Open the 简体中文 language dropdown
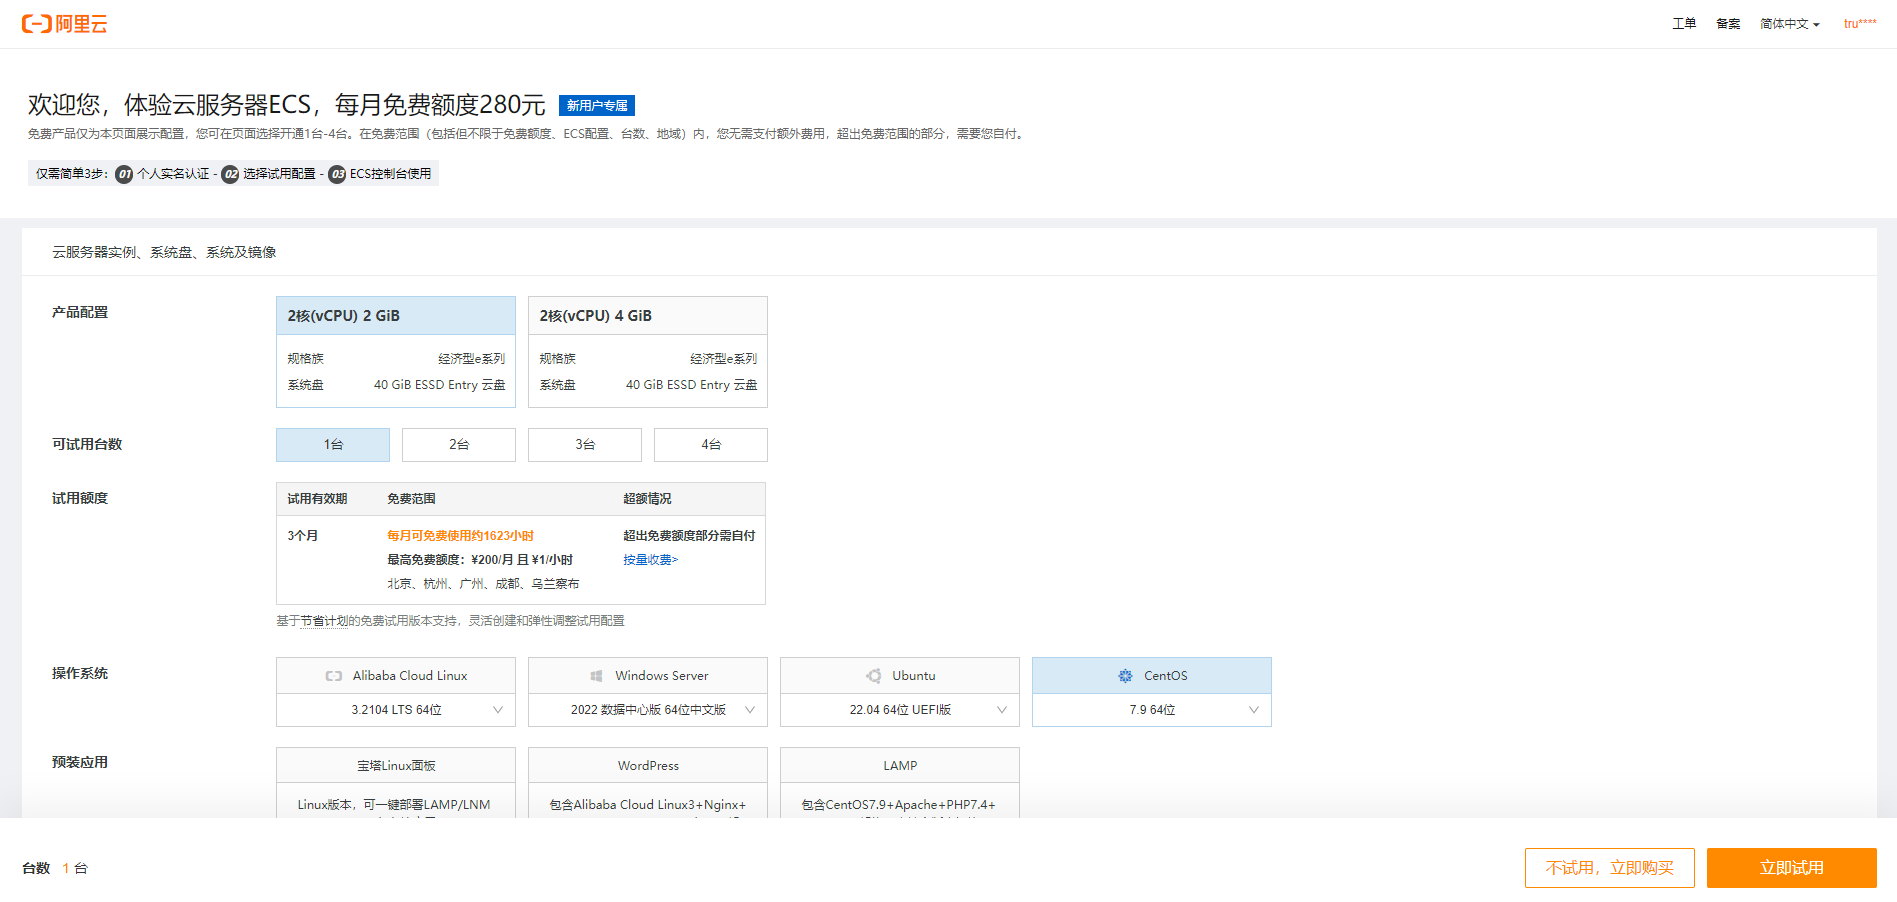The width and height of the screenshot is (1897, 902). [1790, 24]
